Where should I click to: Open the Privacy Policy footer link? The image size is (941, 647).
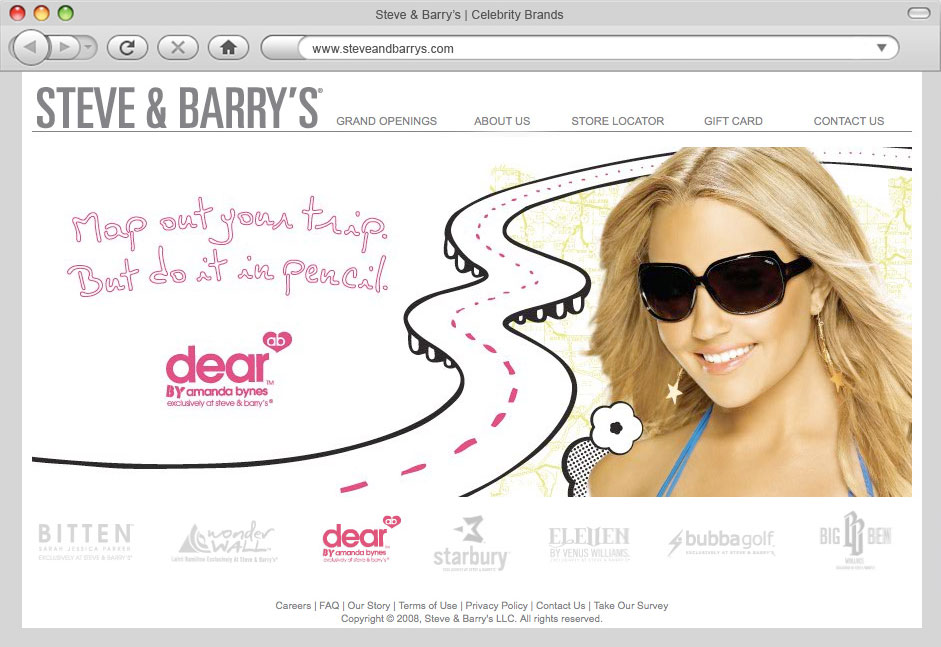pos(496,606)
